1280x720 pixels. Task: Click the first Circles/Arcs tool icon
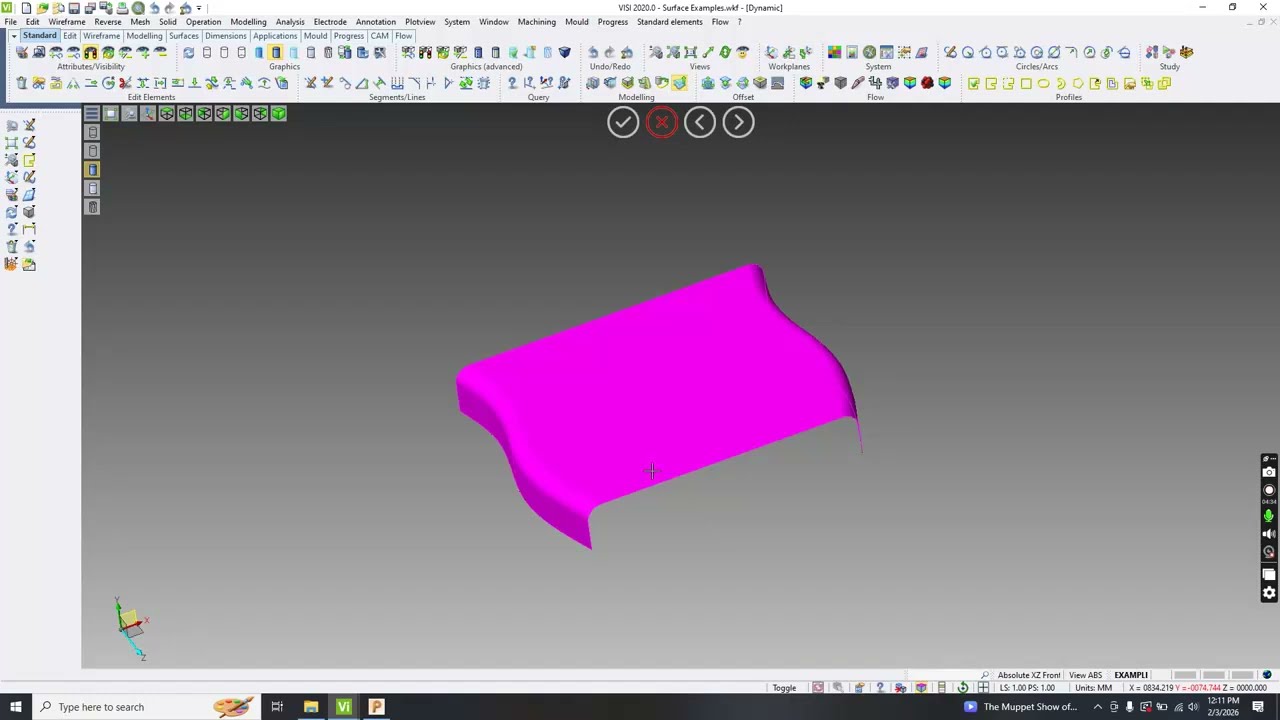[x=950, y=52]
